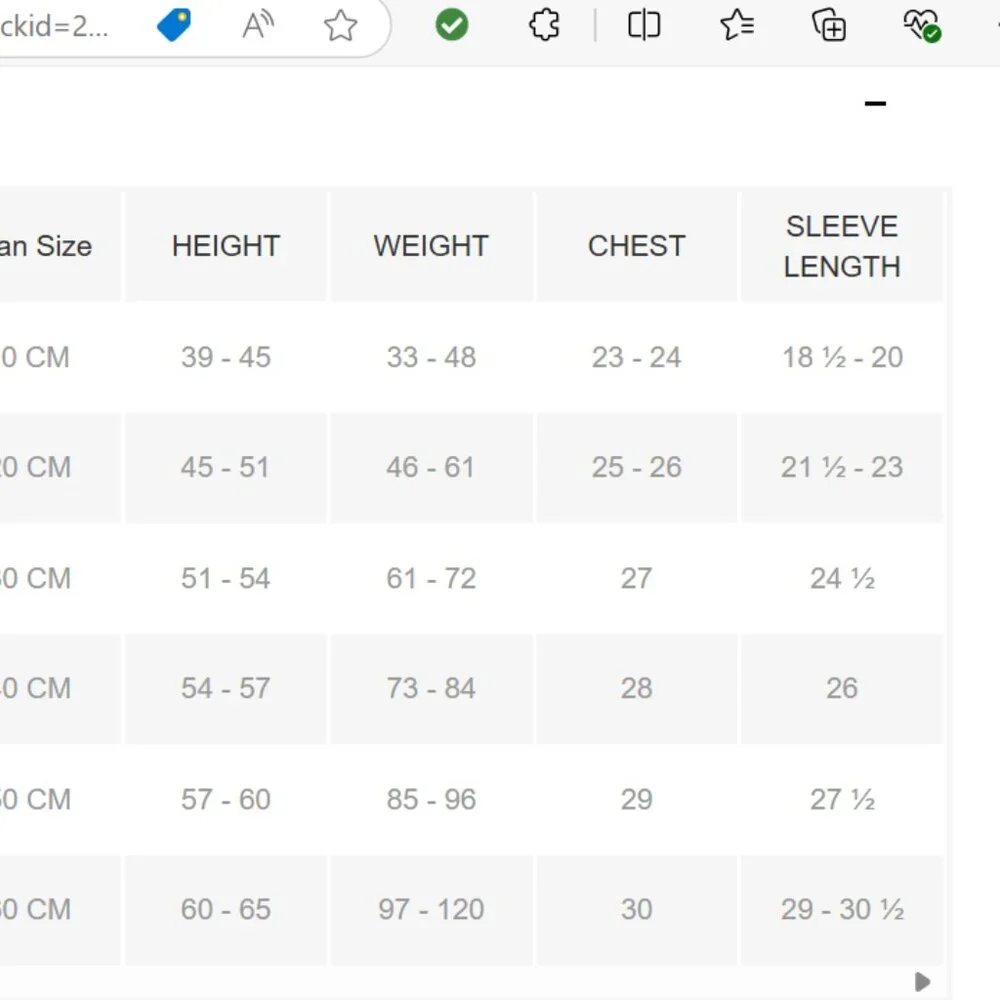
Task: Click the CHEST column header
Action: 636,246
